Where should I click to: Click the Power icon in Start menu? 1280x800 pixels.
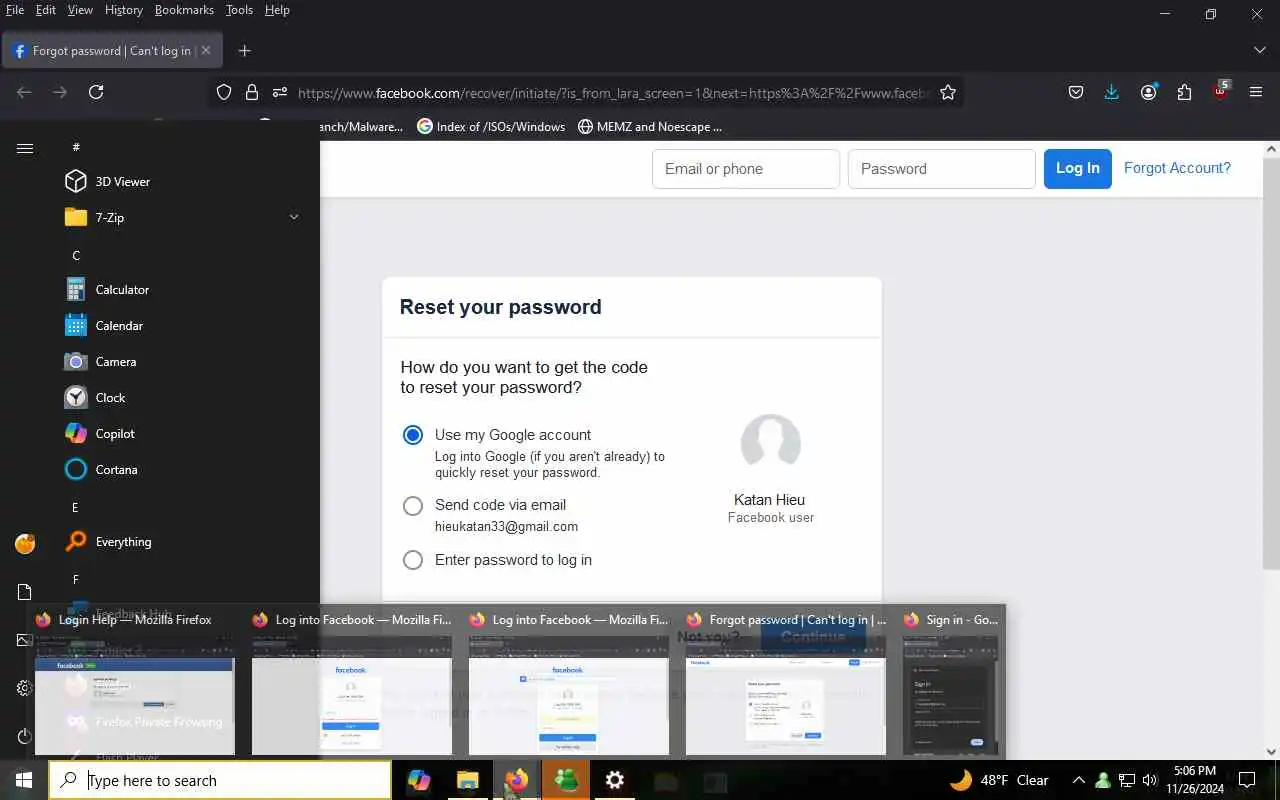[25, 736]
